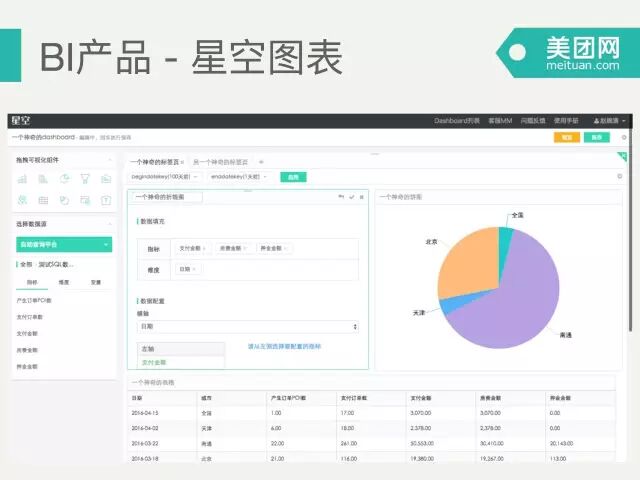The image size is (640, 480).
Task: Click the 2016-04-15 date cell
Action: (145, 413)
